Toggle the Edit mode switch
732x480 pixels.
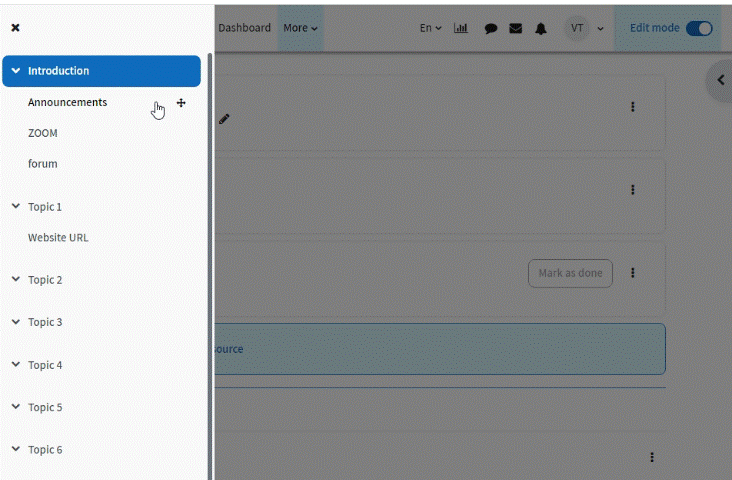(699, 28)
